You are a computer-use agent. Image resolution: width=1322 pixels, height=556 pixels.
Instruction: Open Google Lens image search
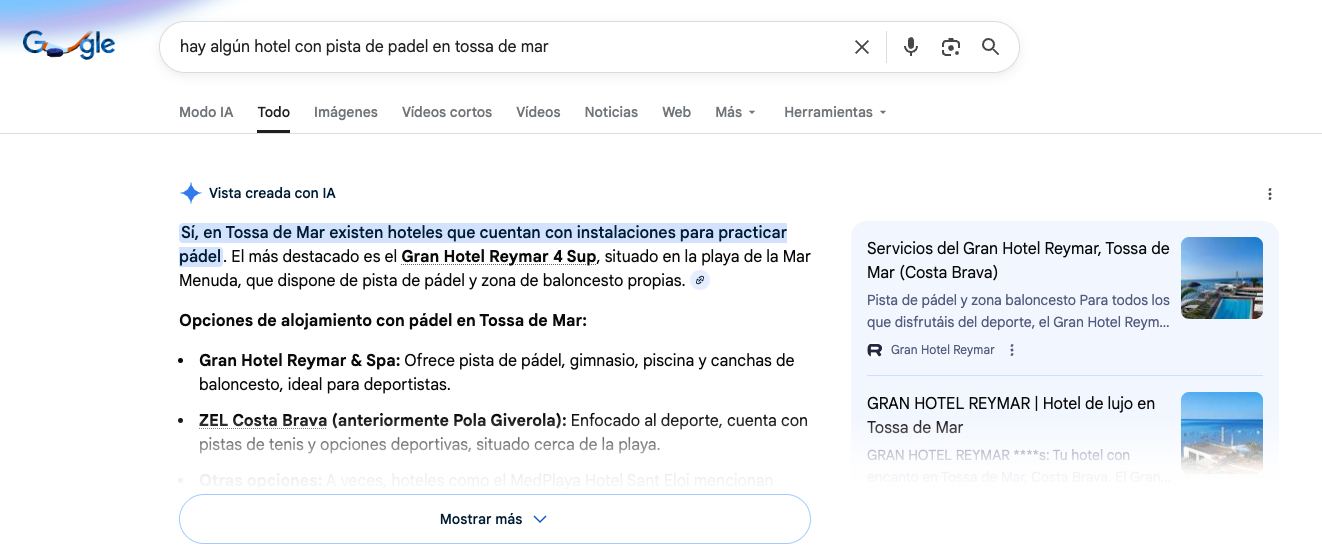950,47
